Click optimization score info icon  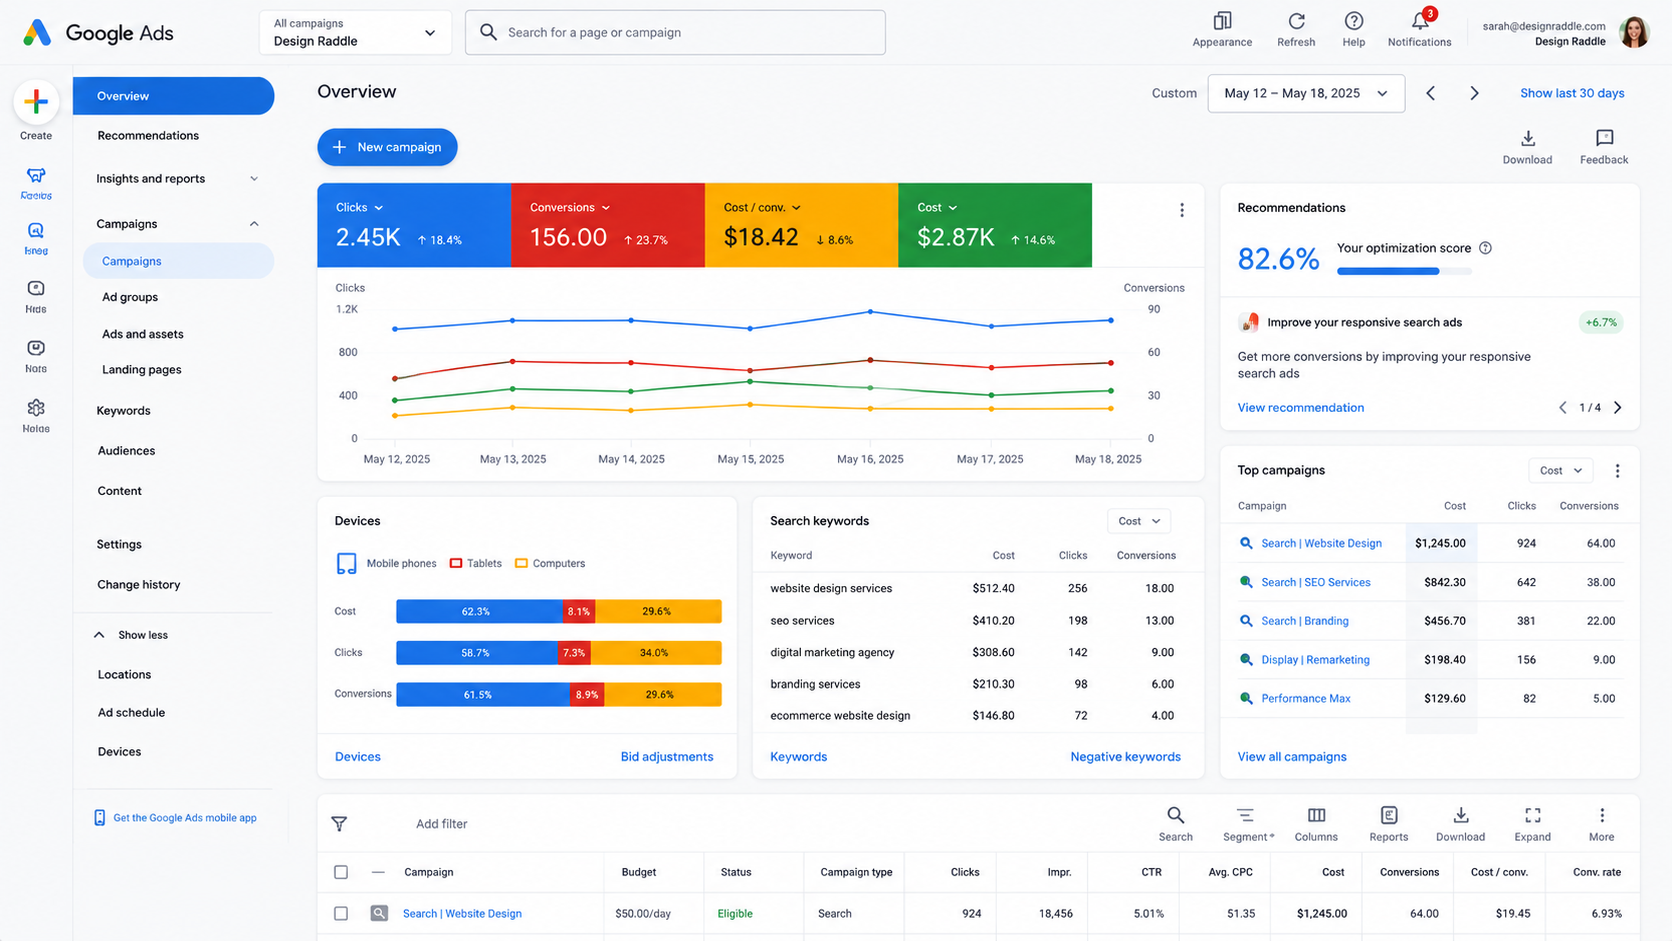click(1485, 248)
